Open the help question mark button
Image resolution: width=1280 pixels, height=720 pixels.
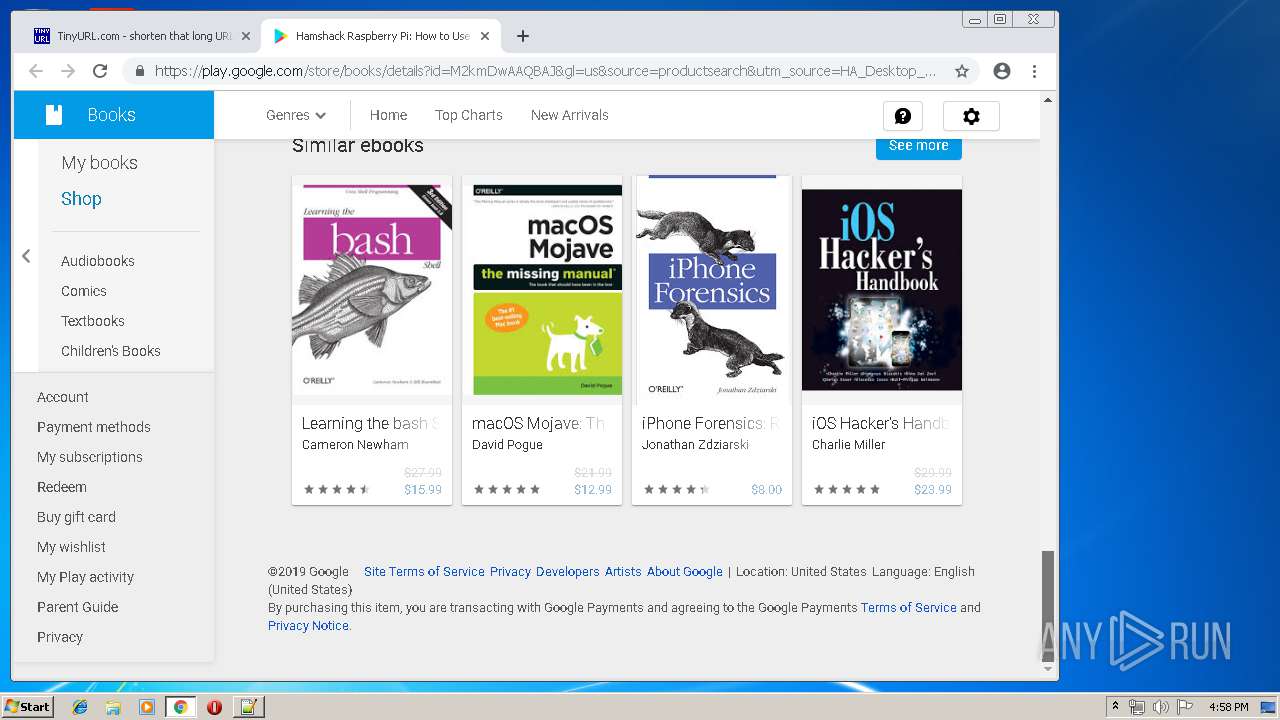click(903, 116)
